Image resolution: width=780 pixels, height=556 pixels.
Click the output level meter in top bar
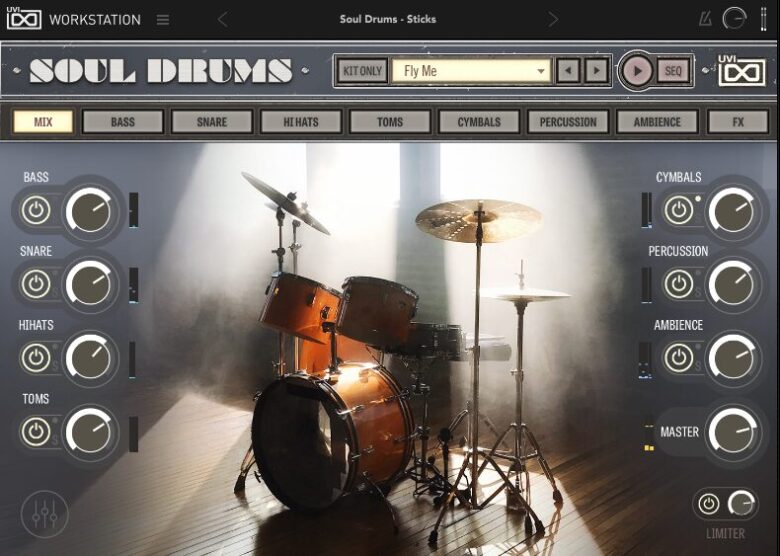pyautogui.click(x=764, y=19)
